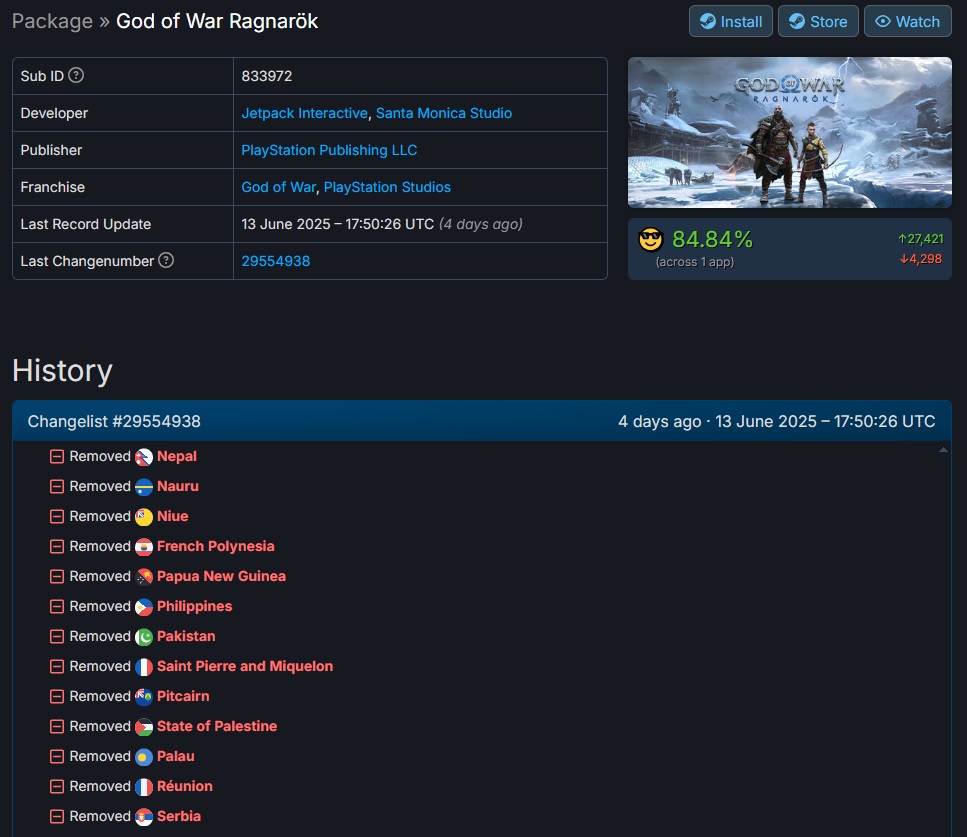Click the Philippines country name
This screenshot has height=837, width=967.
195,606
